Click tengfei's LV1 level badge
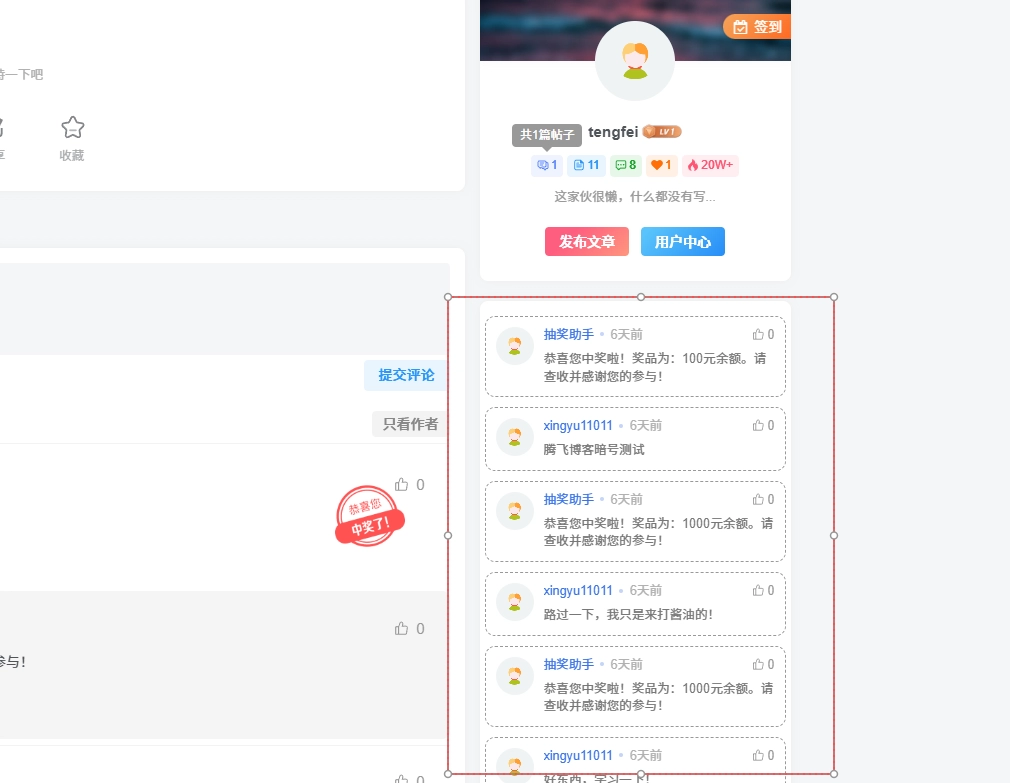This screenshot has width=1010, height=783. click(662, 131)
